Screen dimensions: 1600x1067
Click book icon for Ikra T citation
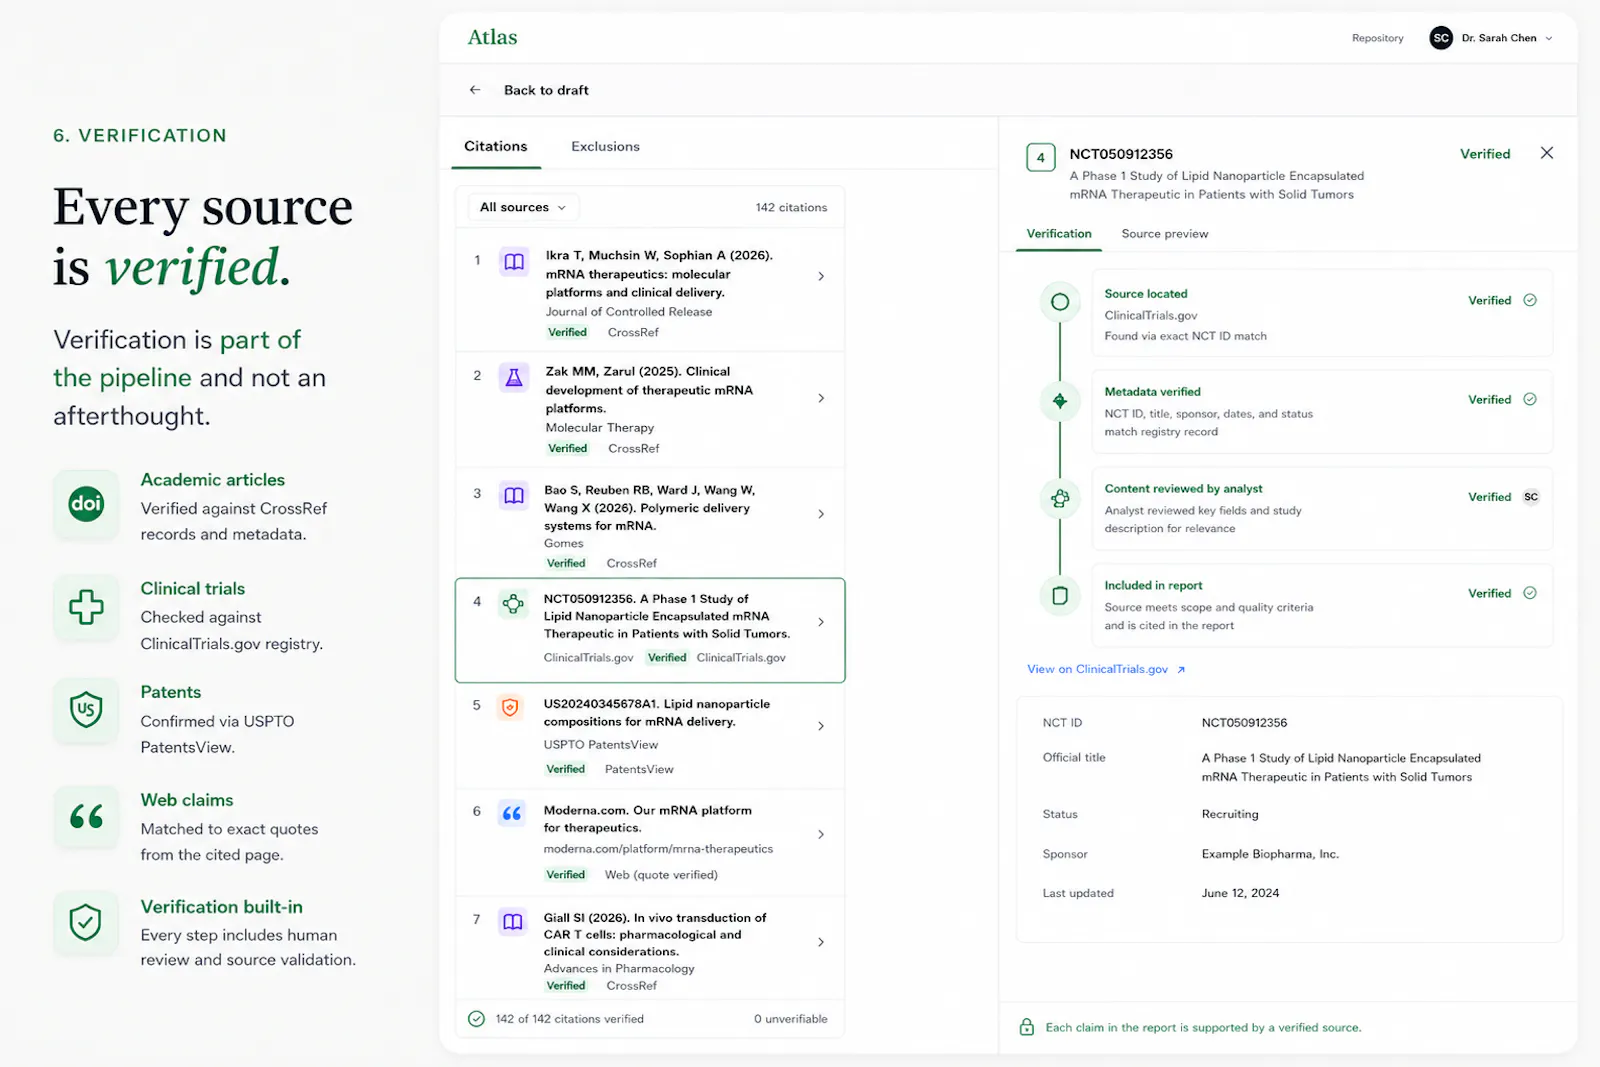pyautogui.click(x=514, y=262)
